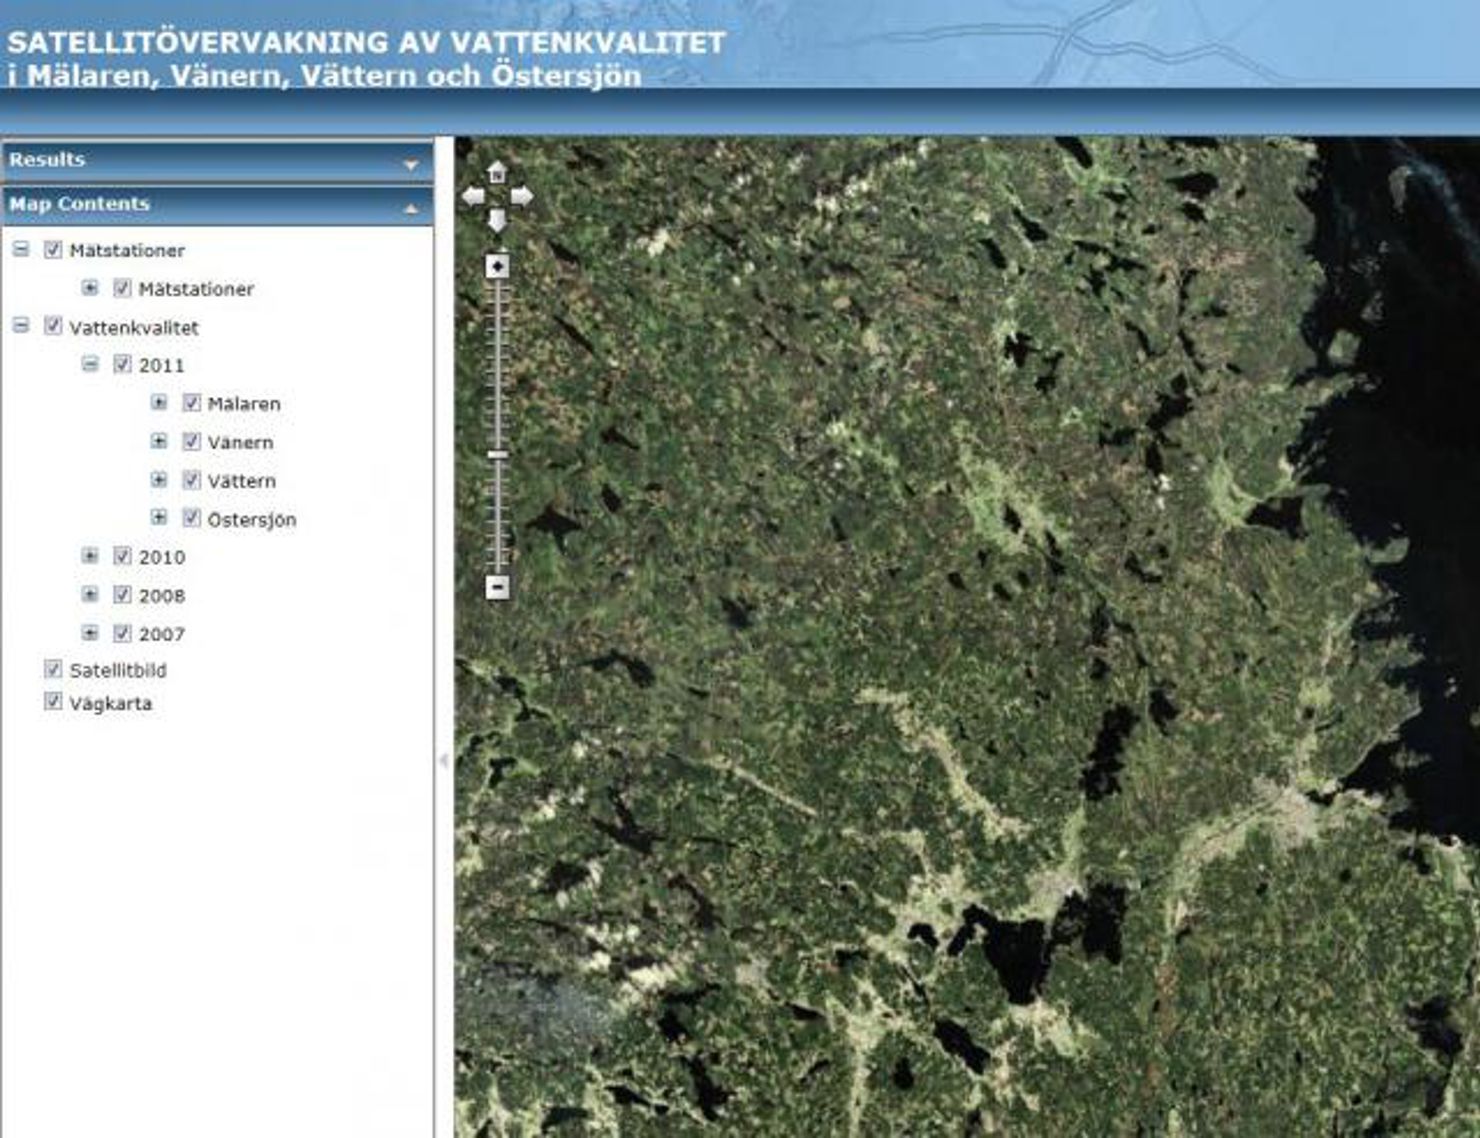Expand the Östersjön tree node
The image size is (1480, 1138).
pos(157,519)
